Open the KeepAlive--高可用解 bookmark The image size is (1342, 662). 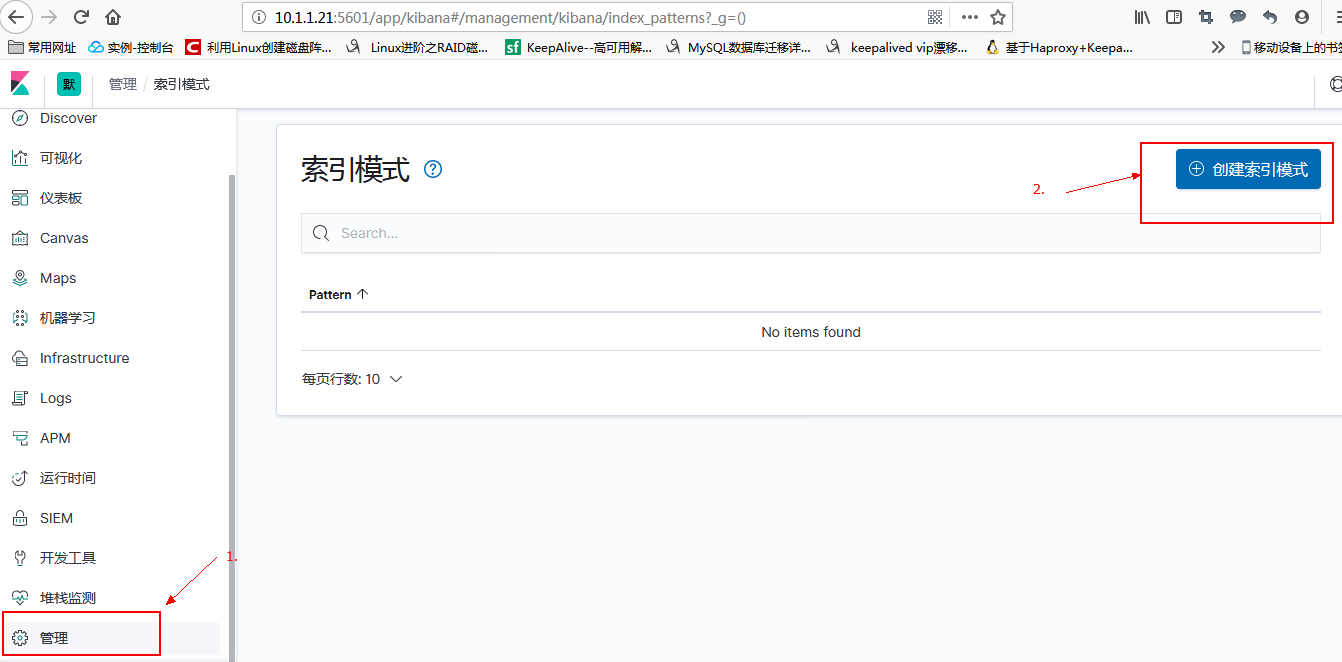pos(579,47)
